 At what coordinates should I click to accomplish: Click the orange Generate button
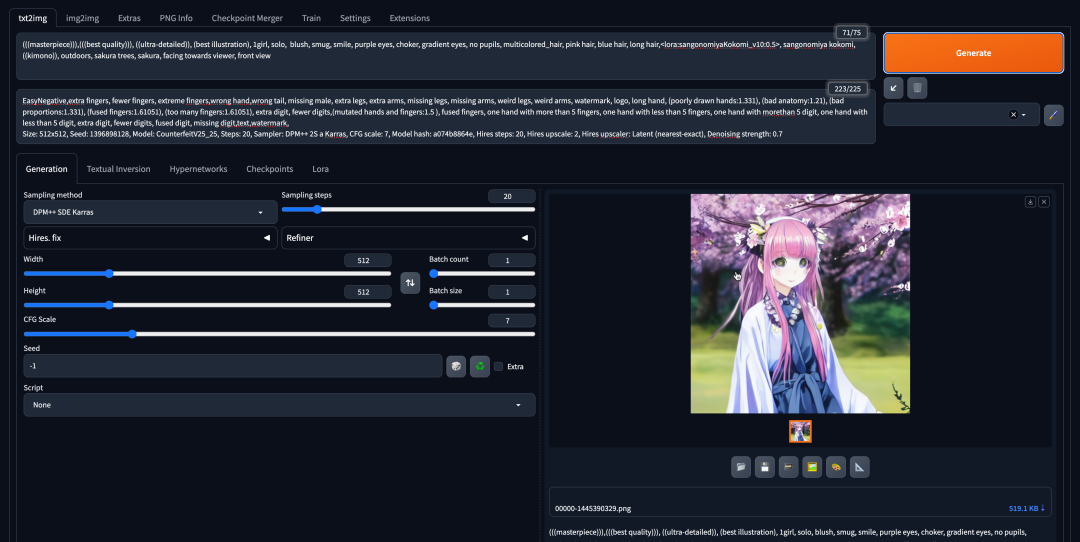tap(973, 53)
